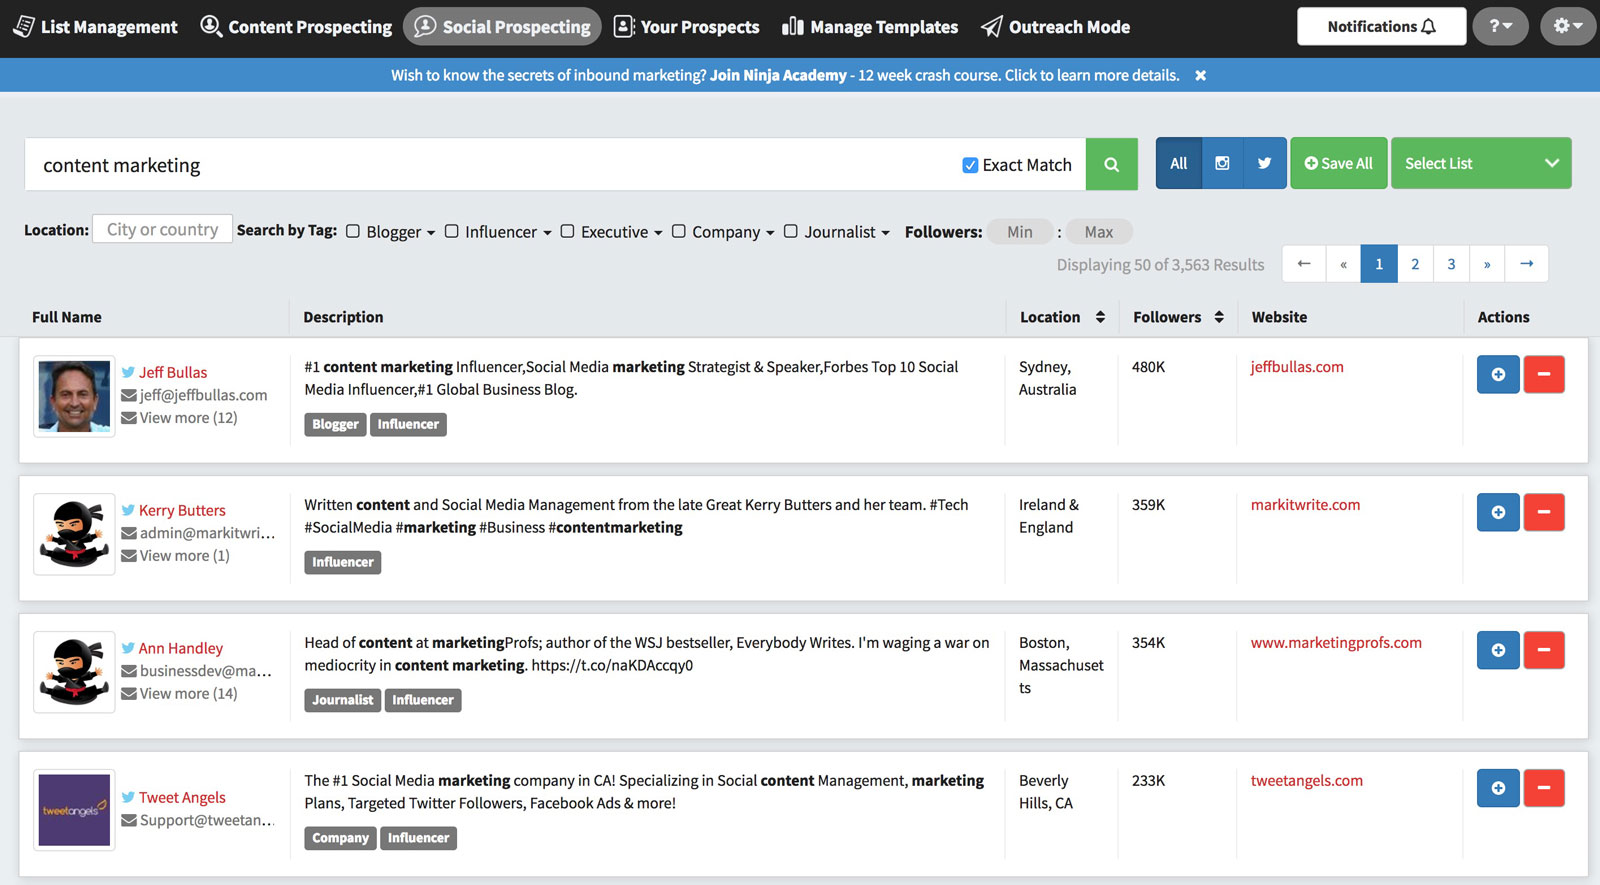1600x885 pixels.
Task: Go to Your Prospects tab
Action: [686, 27]
